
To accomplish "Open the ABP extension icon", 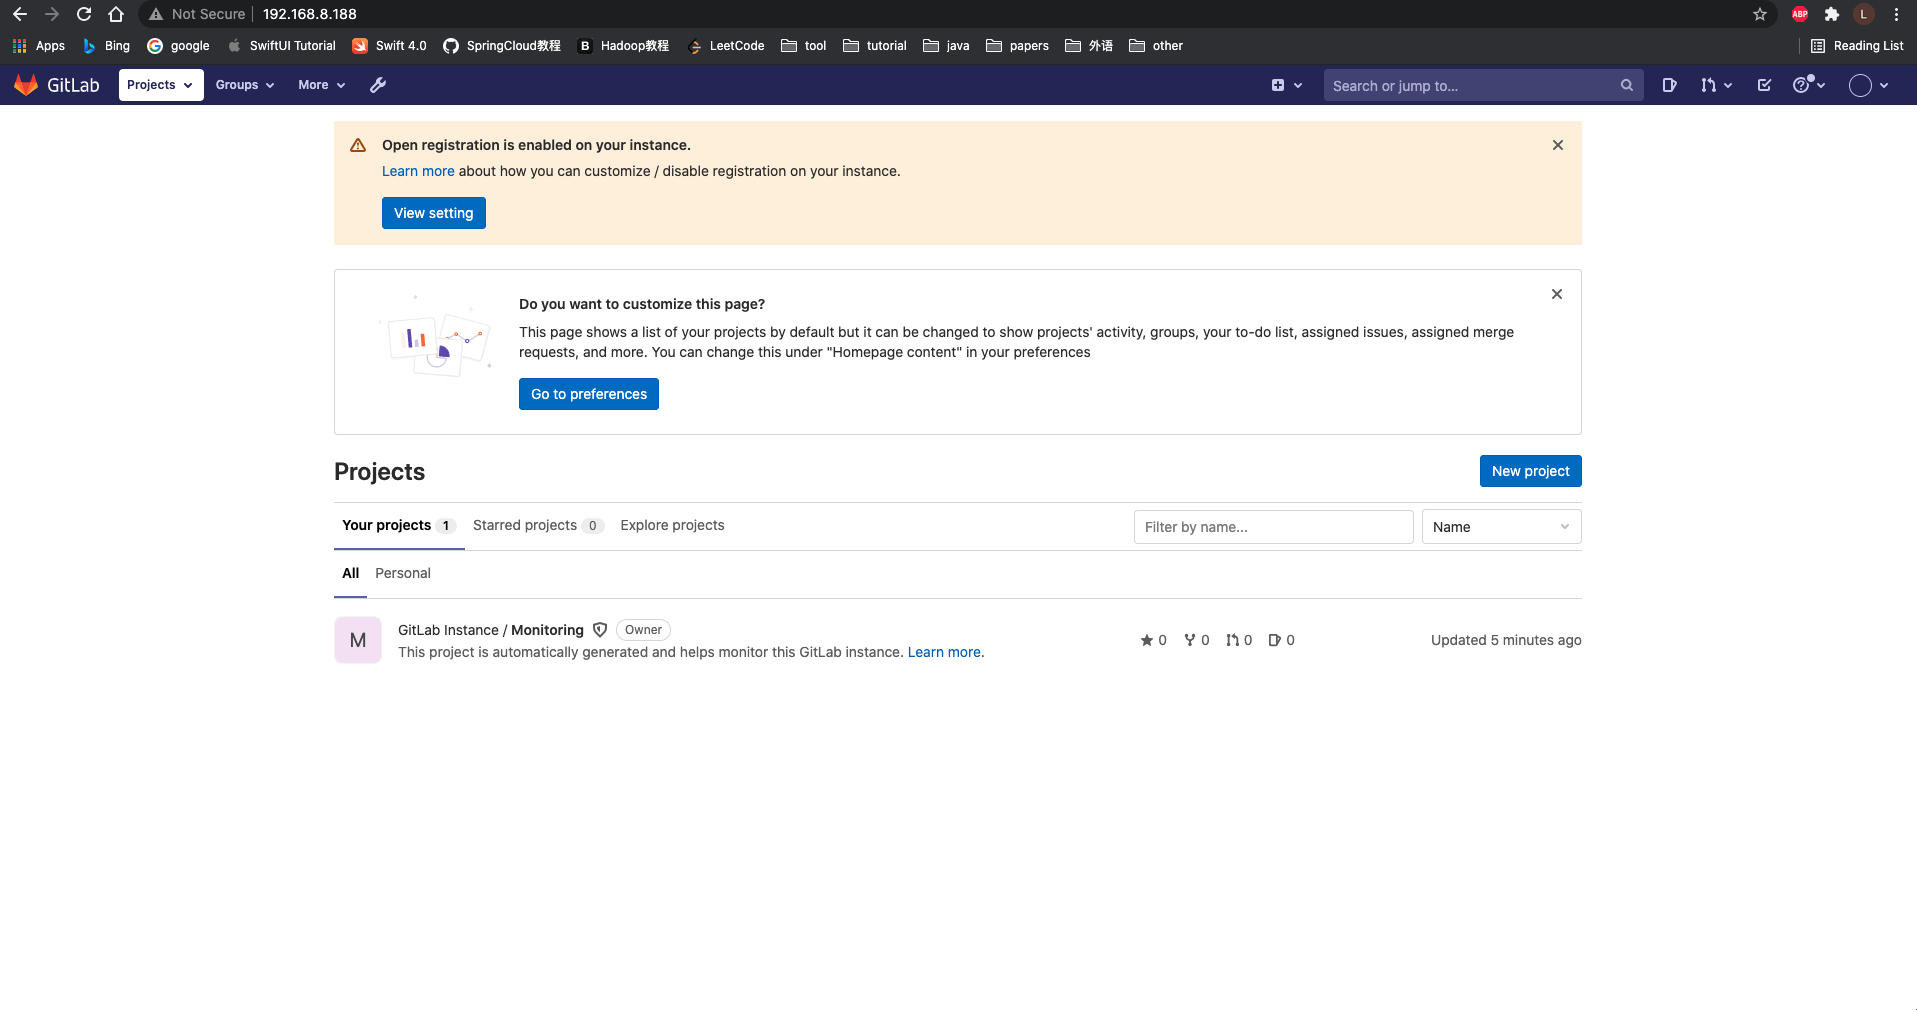I will pyautogui.click(x=1800, y=14).
